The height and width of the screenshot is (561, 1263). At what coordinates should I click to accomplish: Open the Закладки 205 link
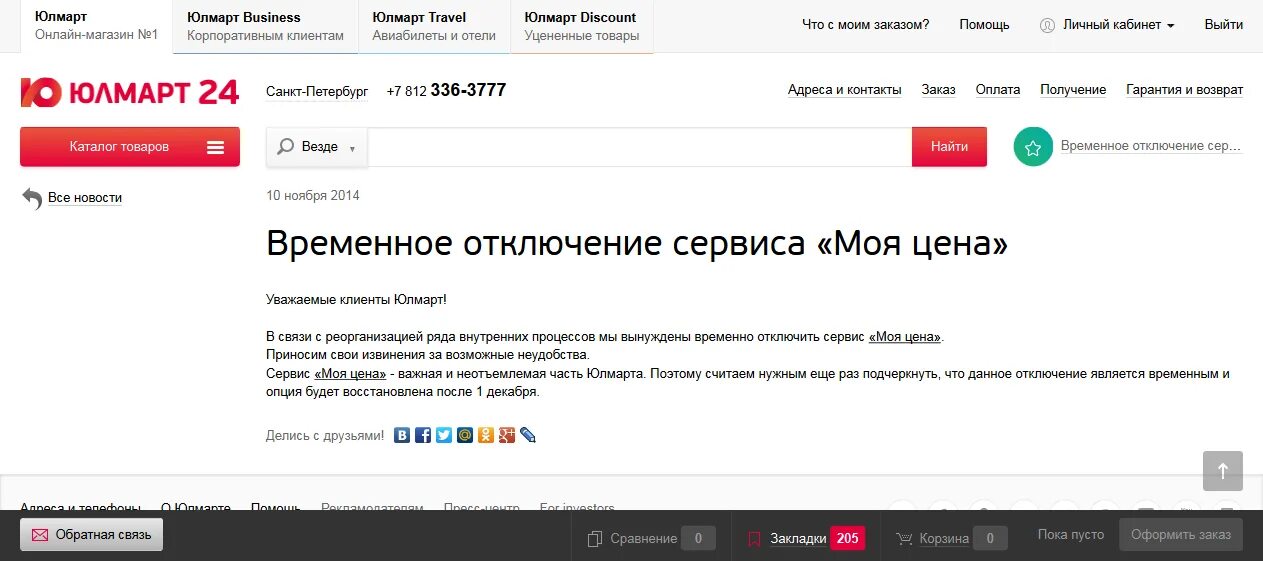click(798, 539)
